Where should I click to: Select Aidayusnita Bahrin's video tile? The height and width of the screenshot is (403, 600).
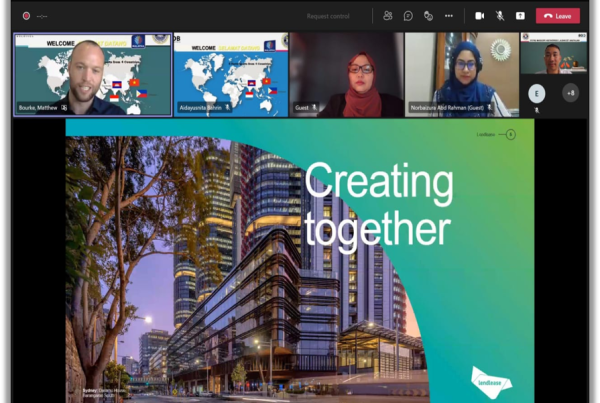(x=231, y=75)
